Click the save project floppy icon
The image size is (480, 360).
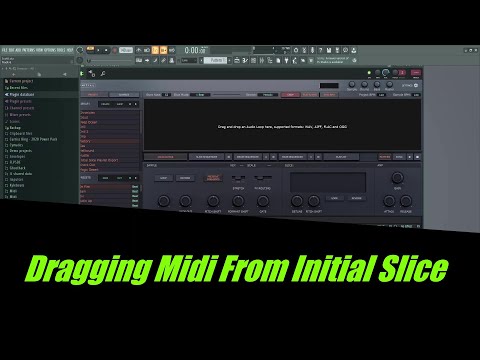tap(329, 50)
